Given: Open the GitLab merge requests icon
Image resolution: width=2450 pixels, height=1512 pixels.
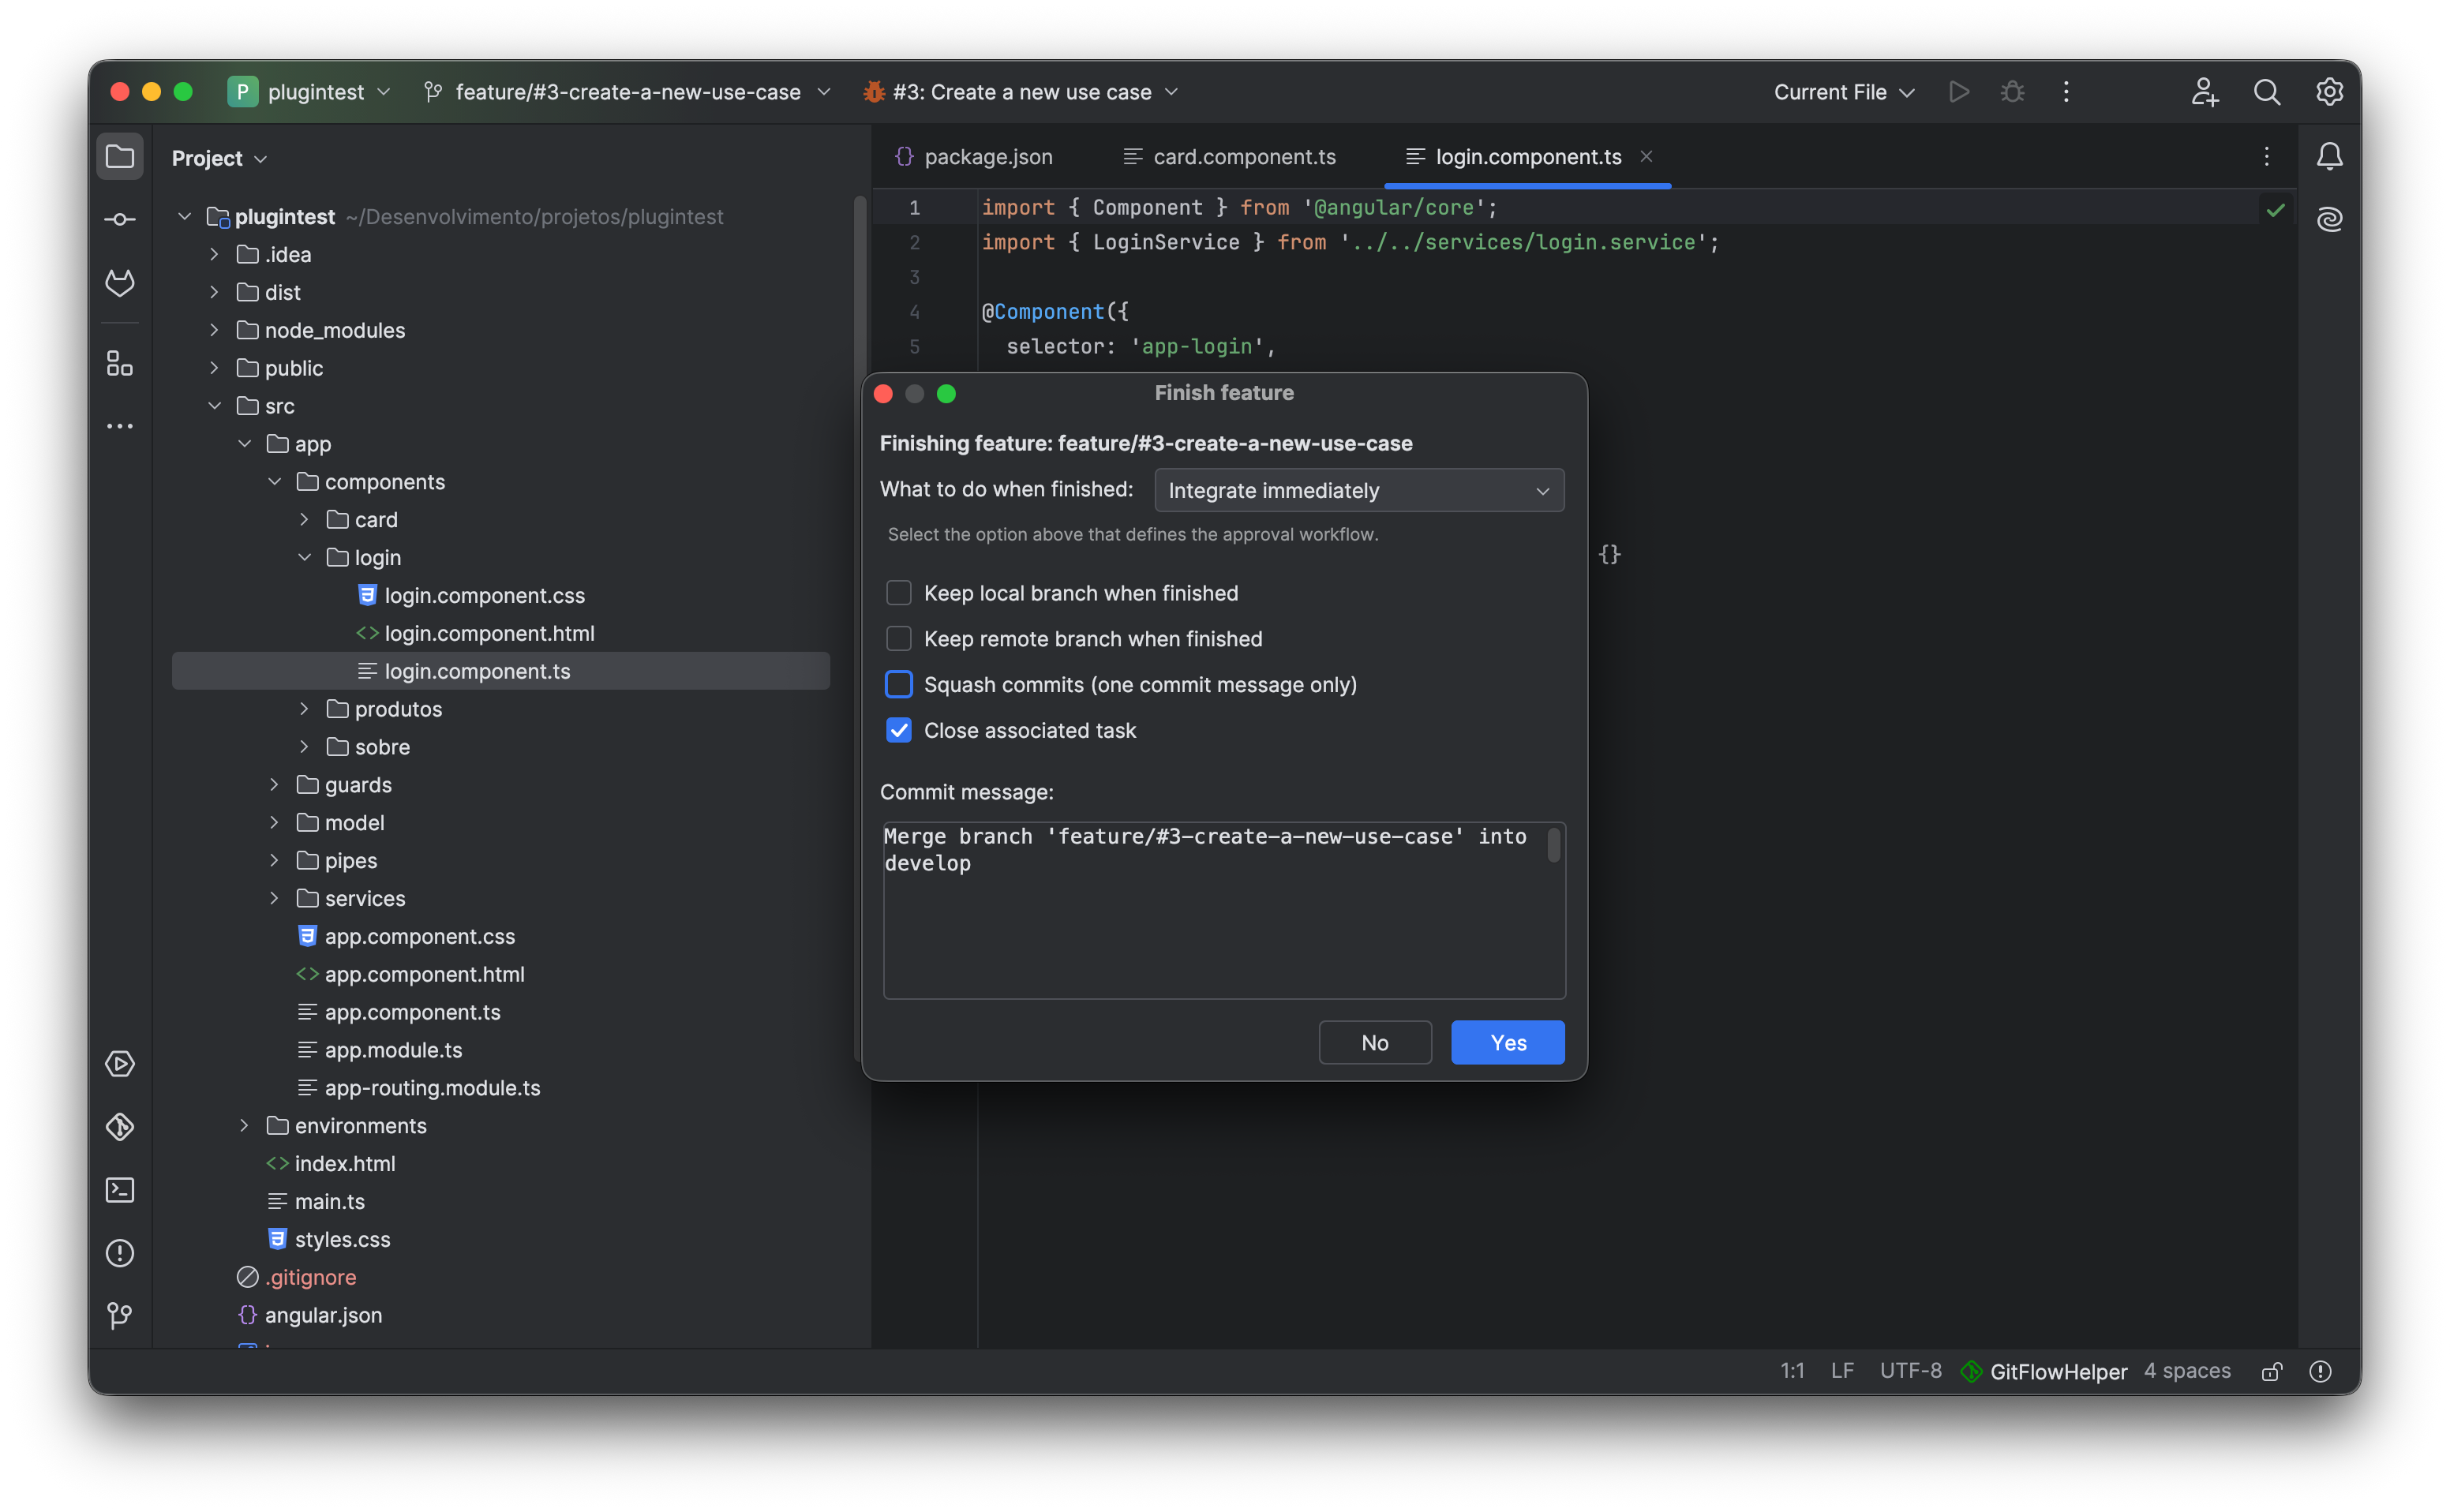Looking at the screenshot, I should (120, 283).
